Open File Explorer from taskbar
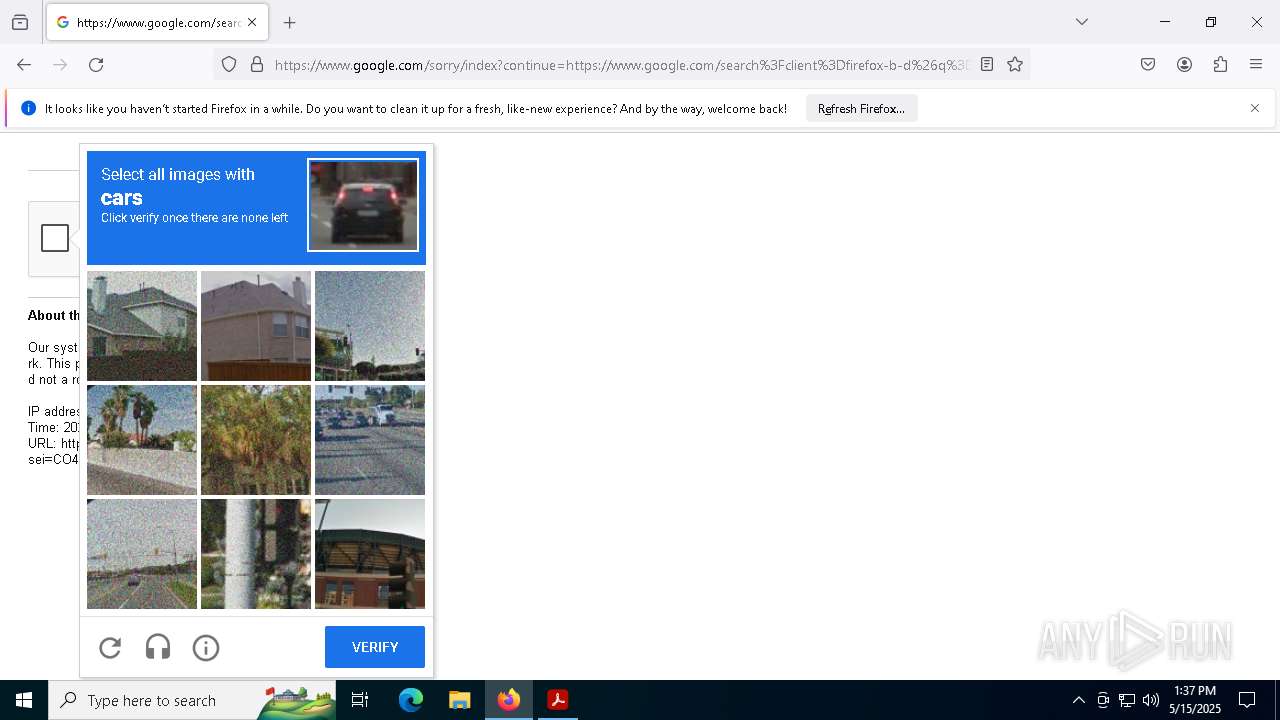1280x720 pixels. (x=459, y=700)
